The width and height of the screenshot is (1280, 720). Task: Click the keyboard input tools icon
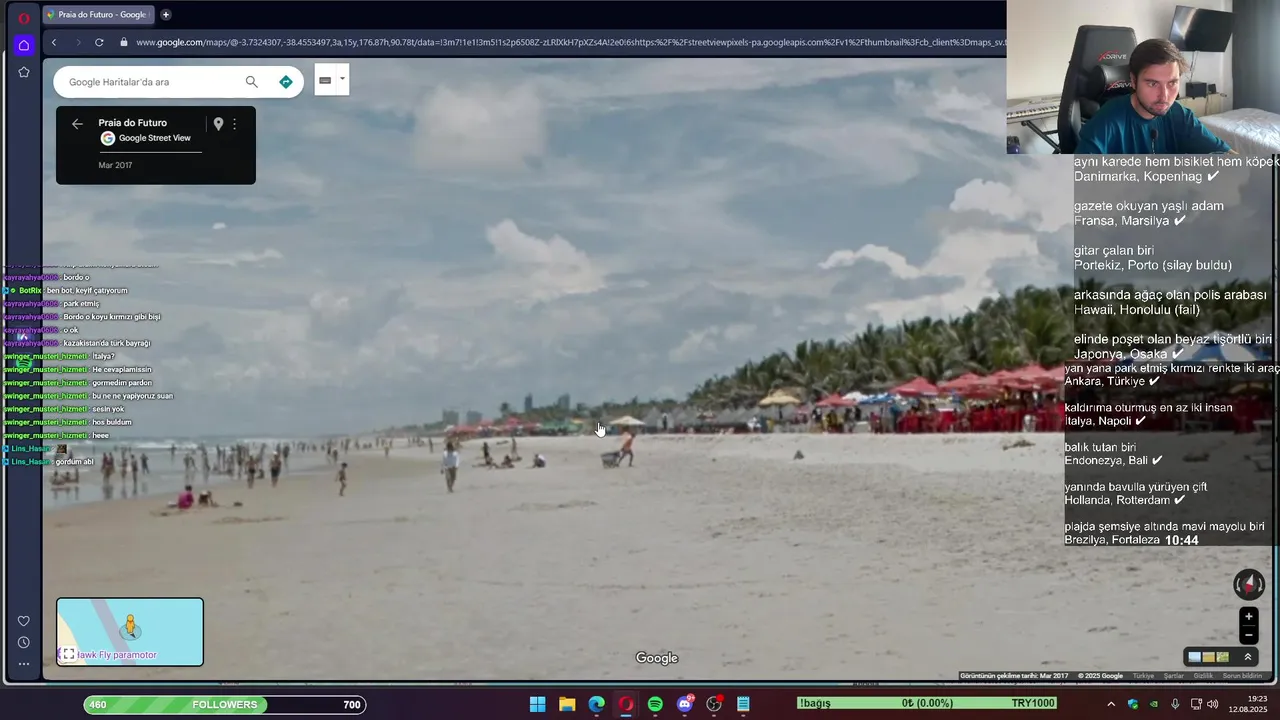click(325, 80)
